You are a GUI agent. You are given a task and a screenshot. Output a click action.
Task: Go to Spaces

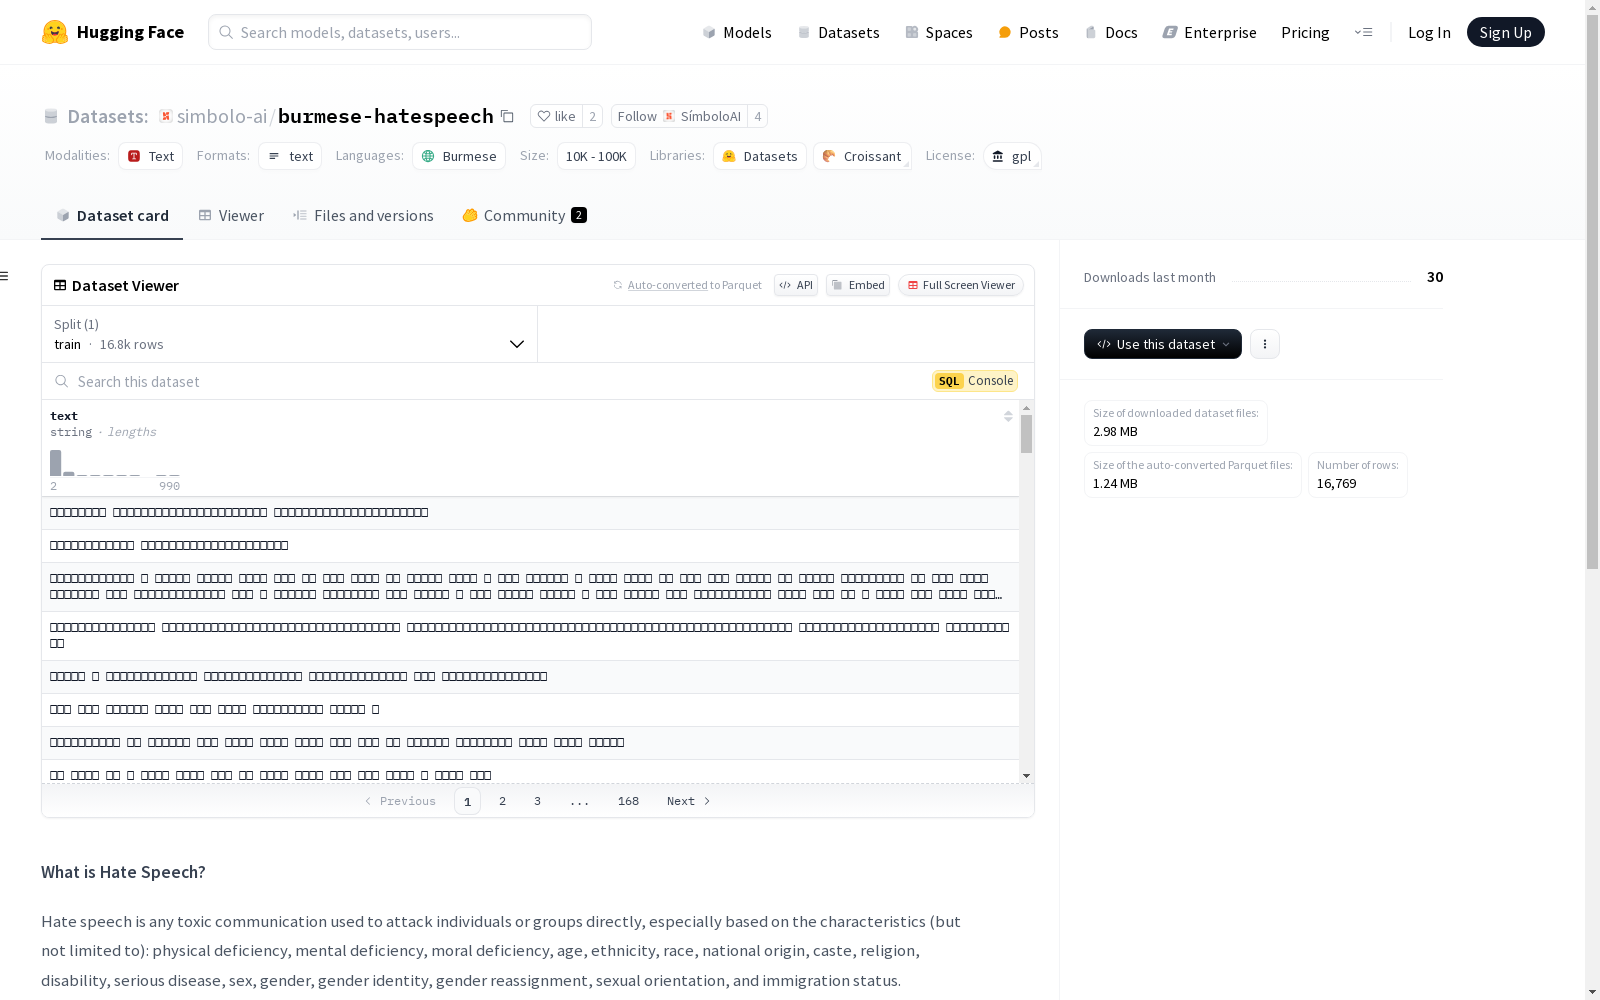(938, 32)
